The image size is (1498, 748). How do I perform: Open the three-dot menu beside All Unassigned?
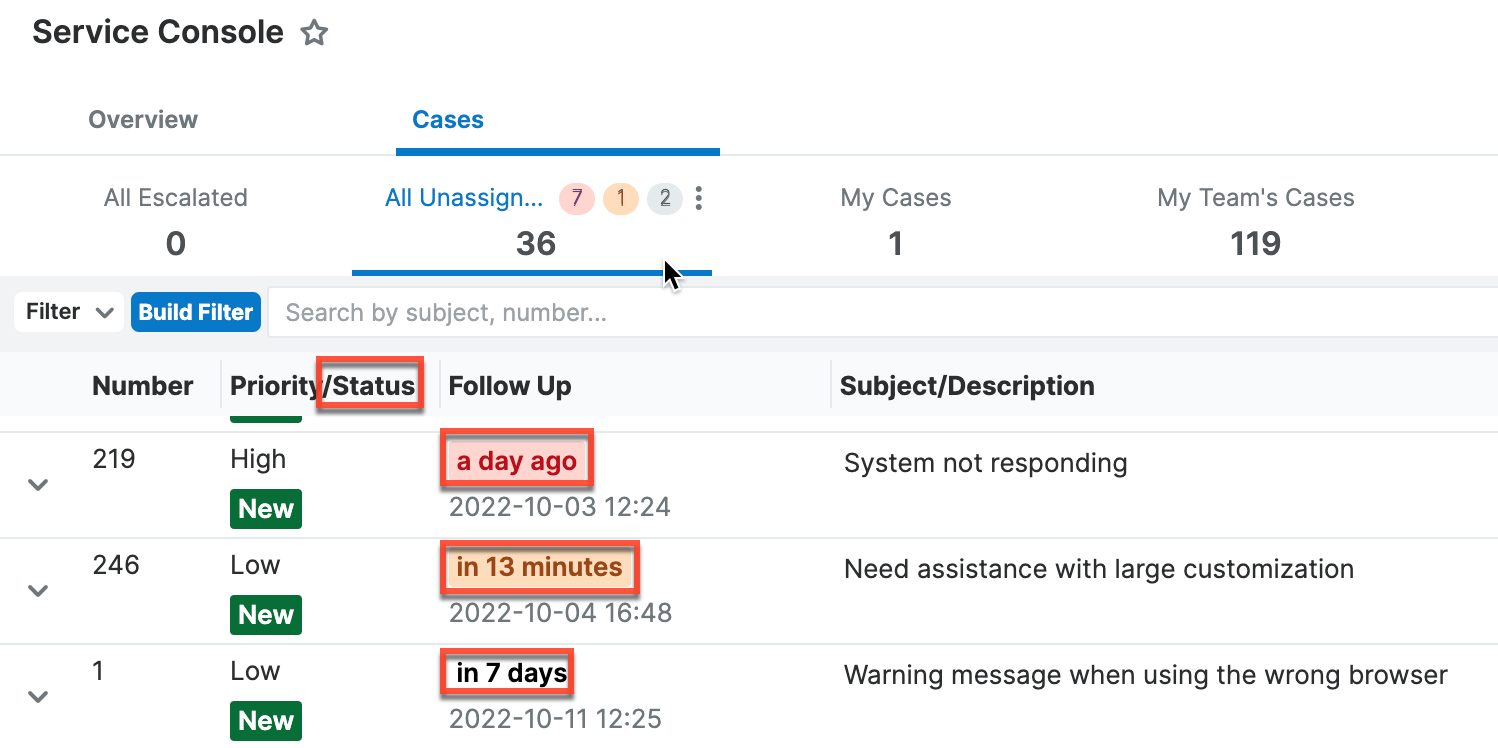click(699, 199)
